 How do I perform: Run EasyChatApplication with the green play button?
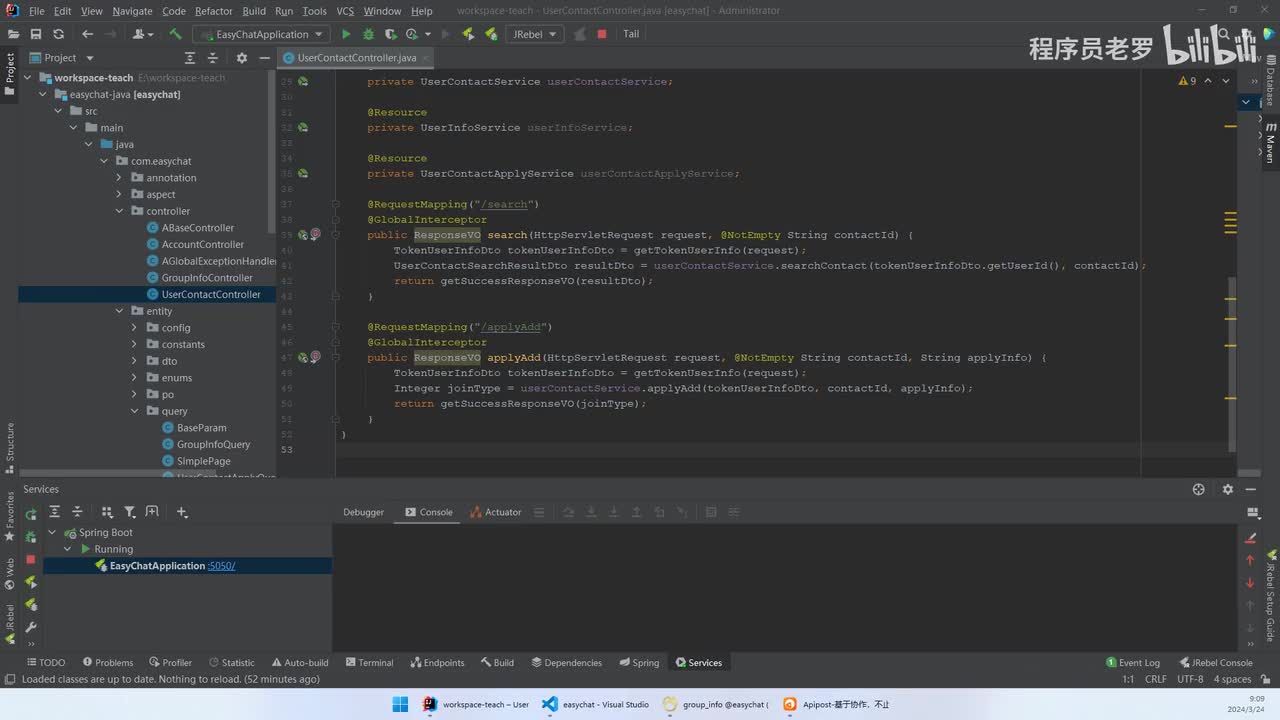coord(347,34)
